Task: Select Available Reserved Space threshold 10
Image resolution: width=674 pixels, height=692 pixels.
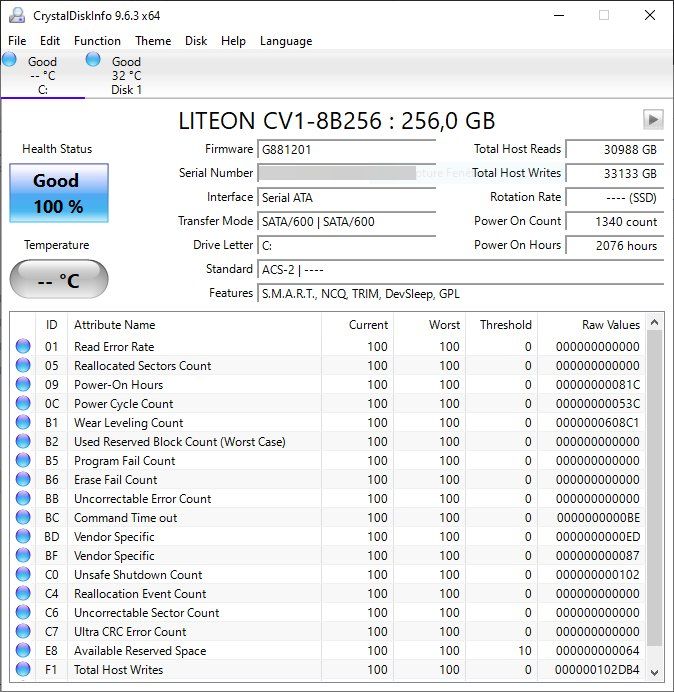Action: point(525,651)
